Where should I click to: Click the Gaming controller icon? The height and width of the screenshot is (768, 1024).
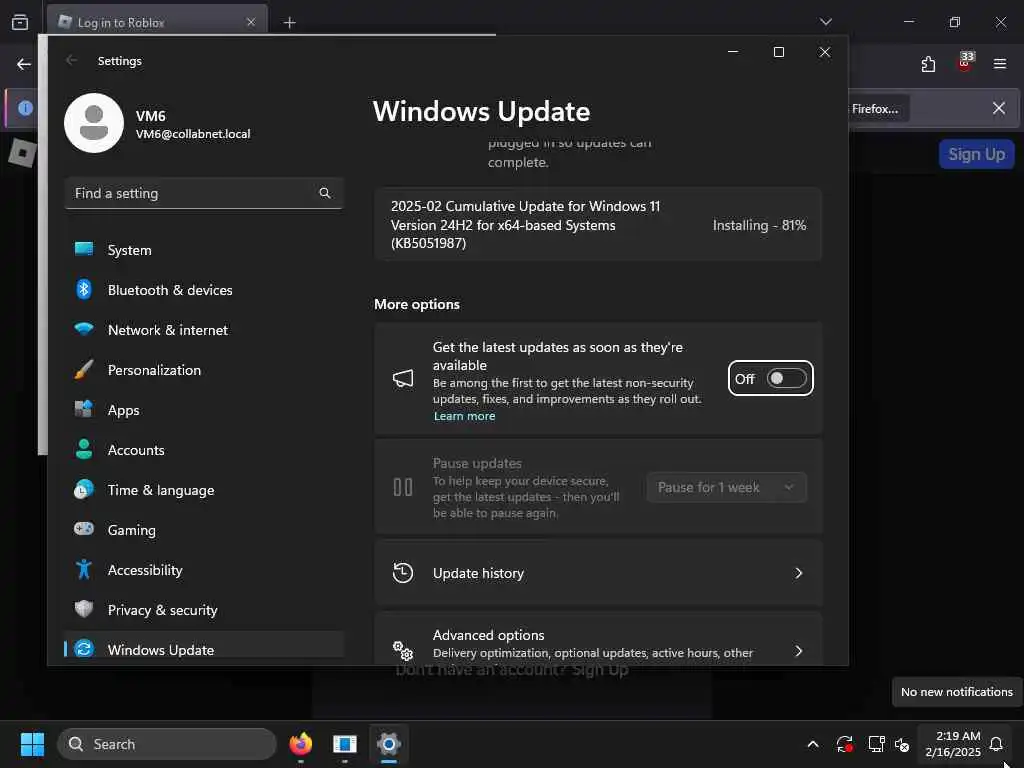pos(84,528)
